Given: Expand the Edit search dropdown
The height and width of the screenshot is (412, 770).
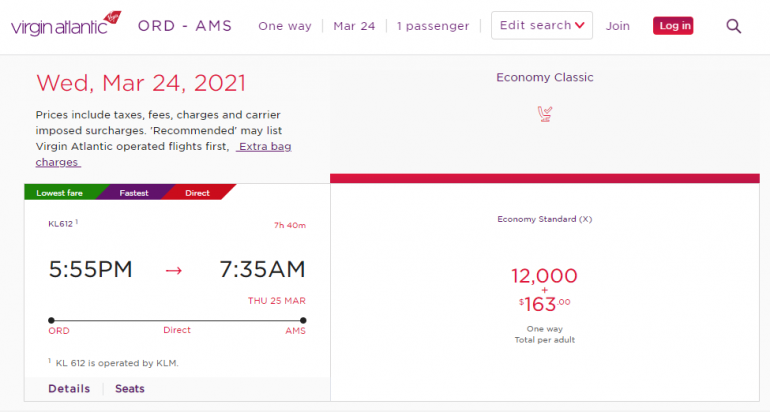Looking at the screenshot, I should pos(541,25).
